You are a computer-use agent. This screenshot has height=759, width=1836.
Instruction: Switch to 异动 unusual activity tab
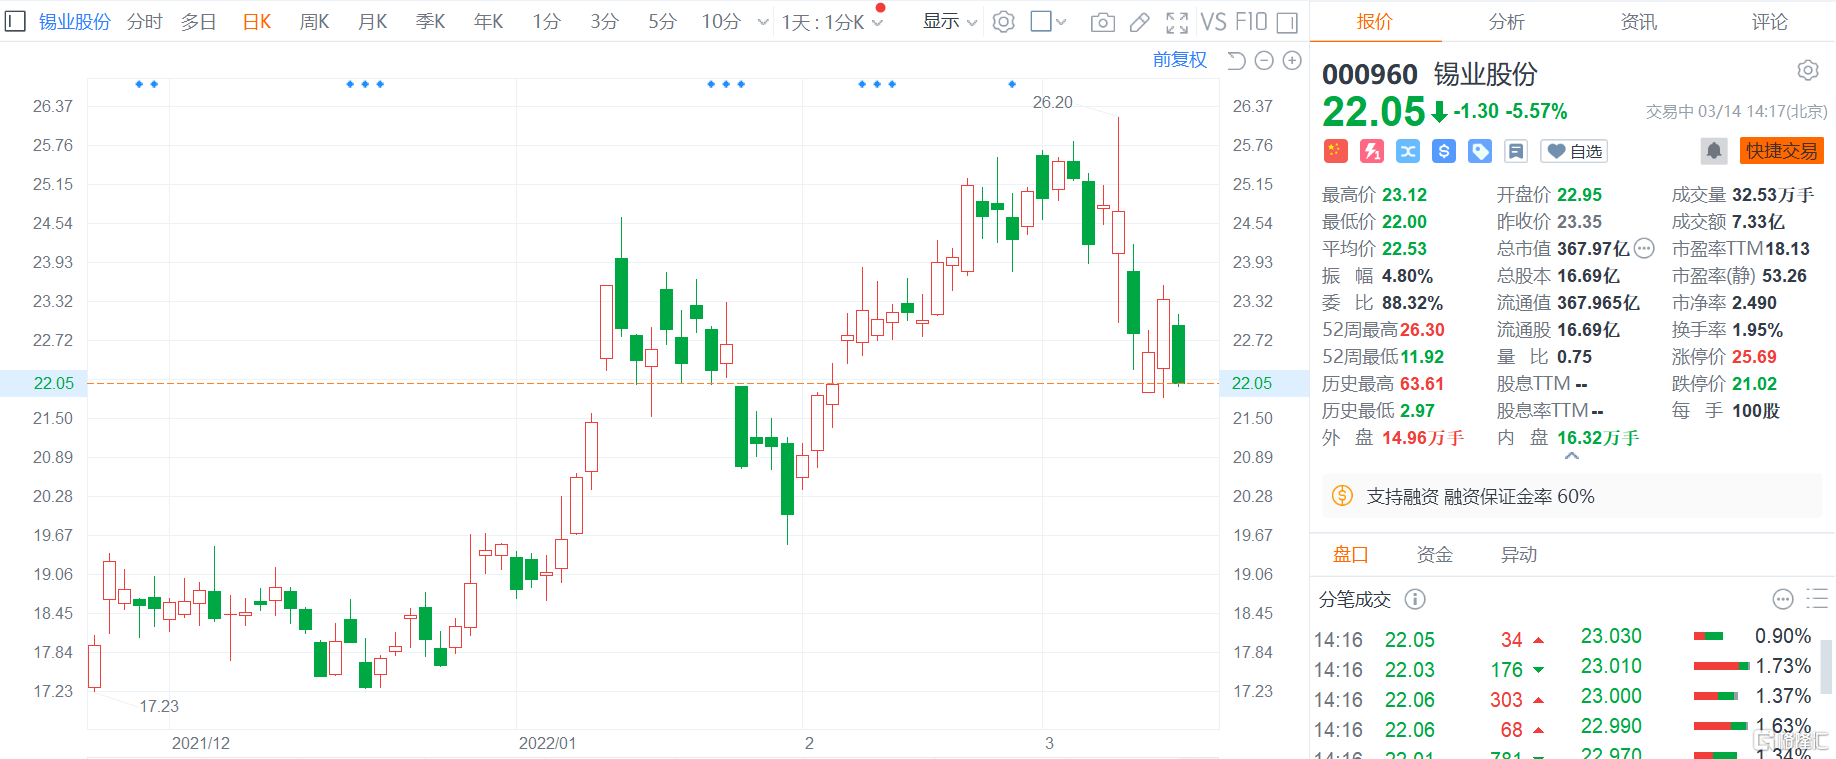(1518, 555)
